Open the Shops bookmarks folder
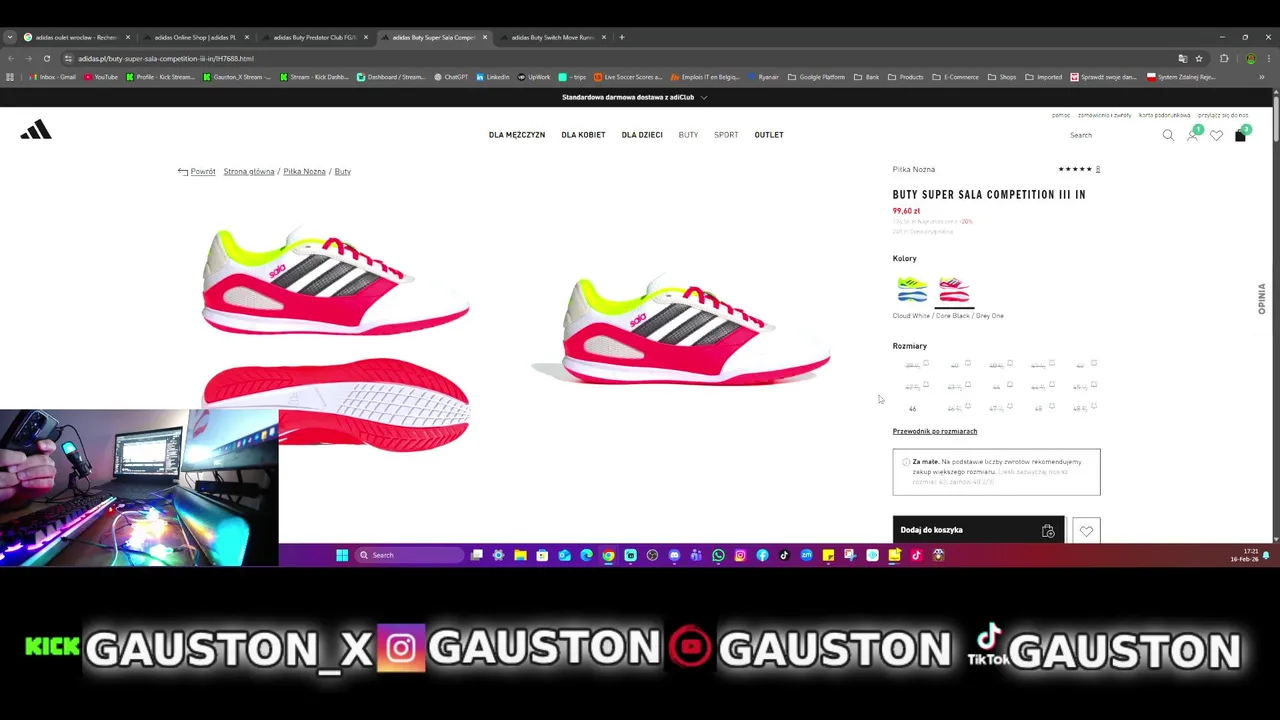Screen dimensions: 1280x720 pyautogui.click(x=1002, y=77)
